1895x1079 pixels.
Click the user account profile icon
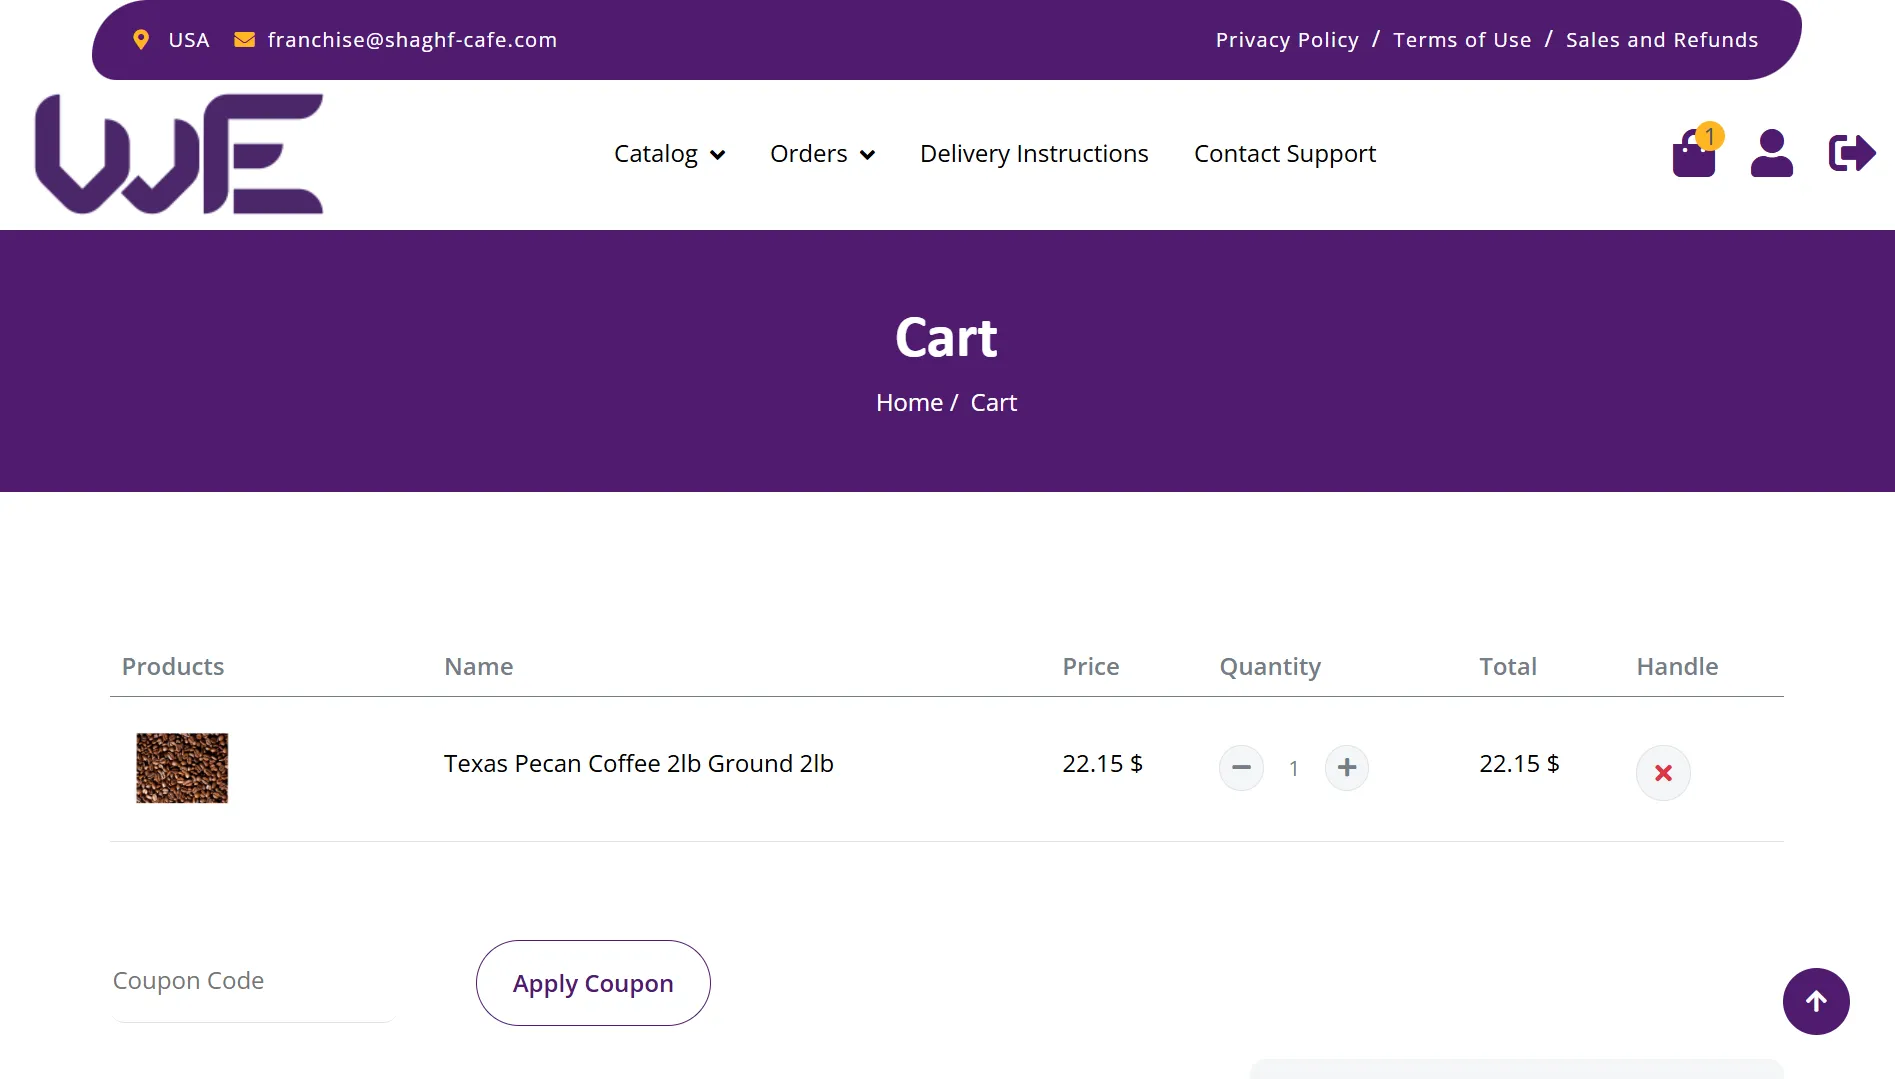pyautogui.click(x=1771, y=154)
